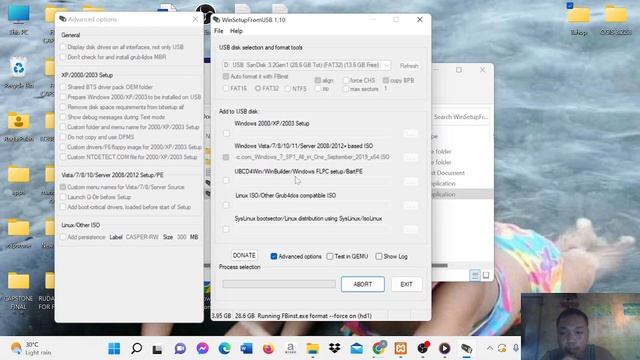Click persistence Size 300 field
The height and width of the screenshot is (360, 640).
[x=182, y=237]
